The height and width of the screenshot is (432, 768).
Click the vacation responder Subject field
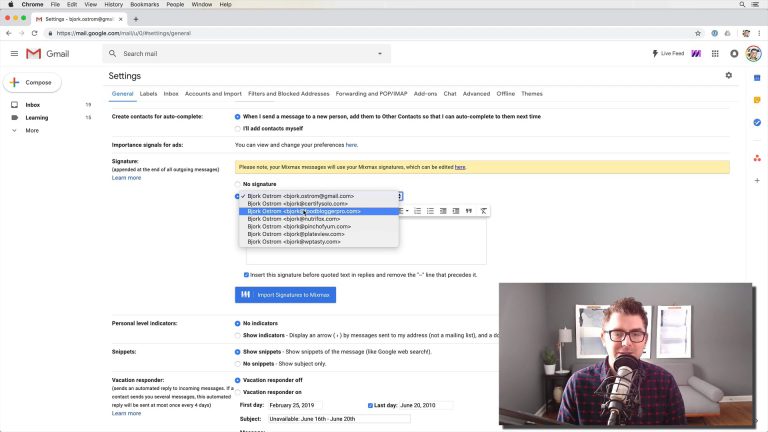click(x=339, y=419)
